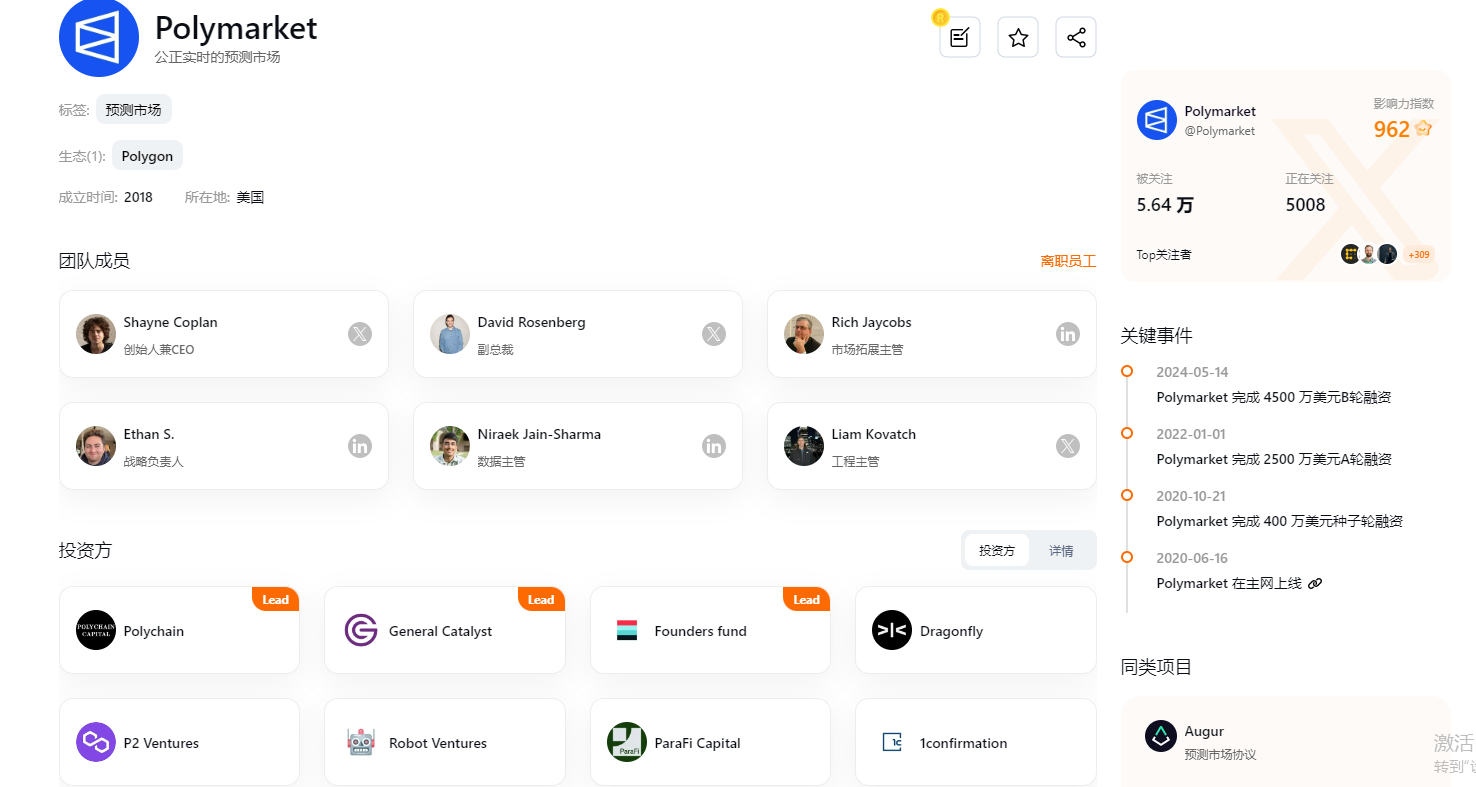Open Ethan S. team member card
Viewport: 1476px width, 787px height.
point(224,446)
